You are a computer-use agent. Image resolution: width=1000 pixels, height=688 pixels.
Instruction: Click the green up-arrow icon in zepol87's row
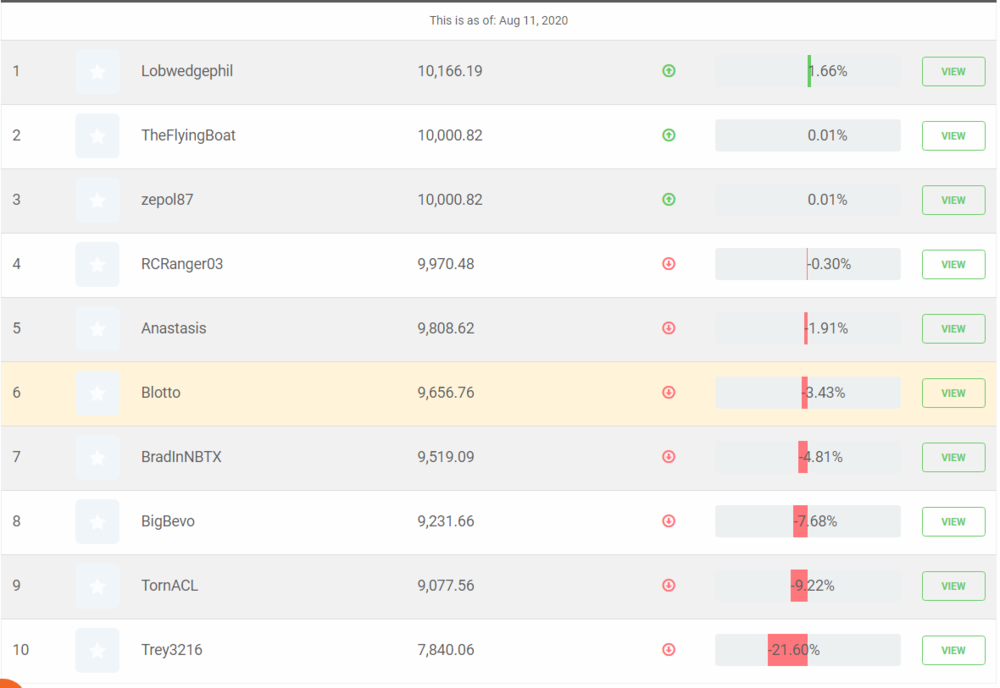[669, 200]
